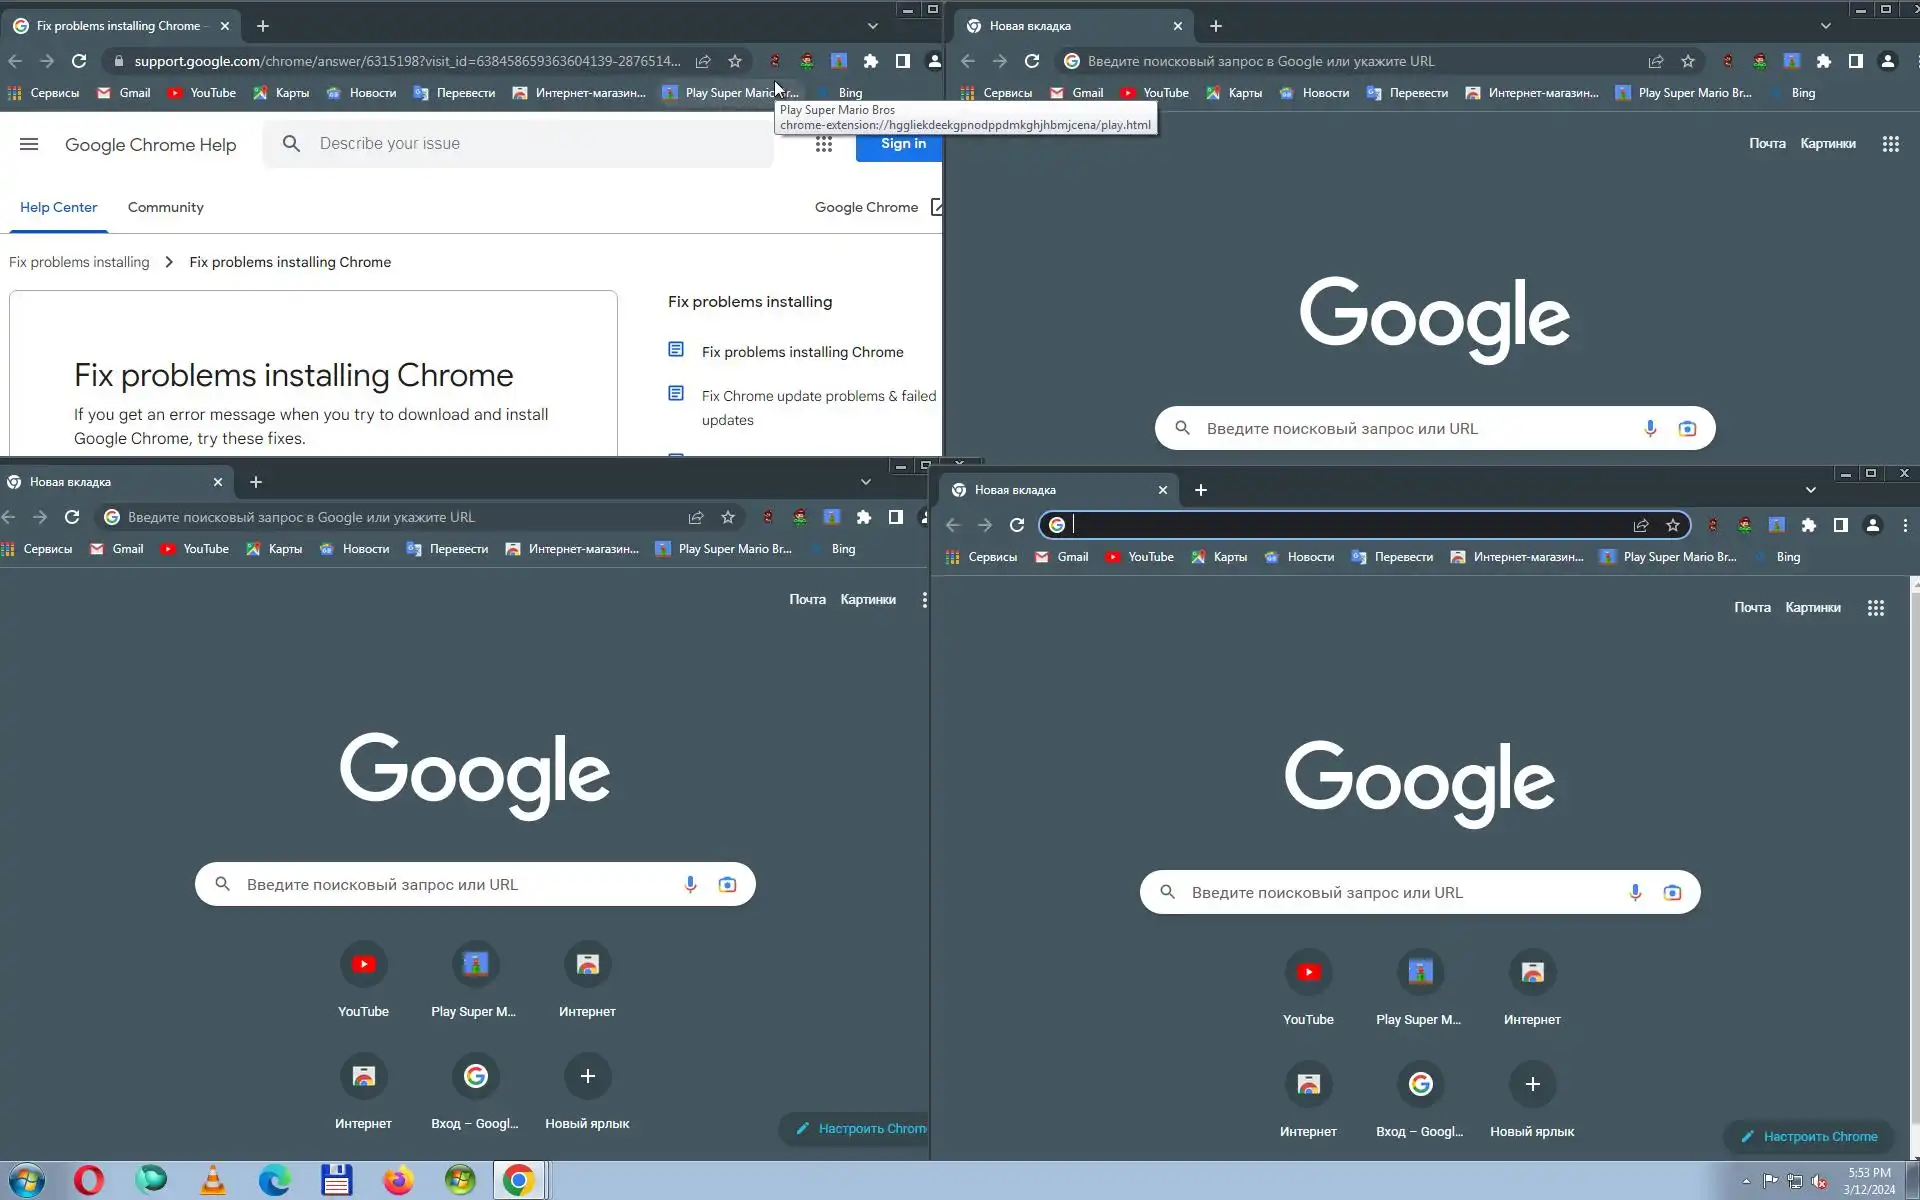This screenshot has width=1920, height=1200.
Task: Expand tab search chevron in bottom-right window
Action: pos(1810,490)
